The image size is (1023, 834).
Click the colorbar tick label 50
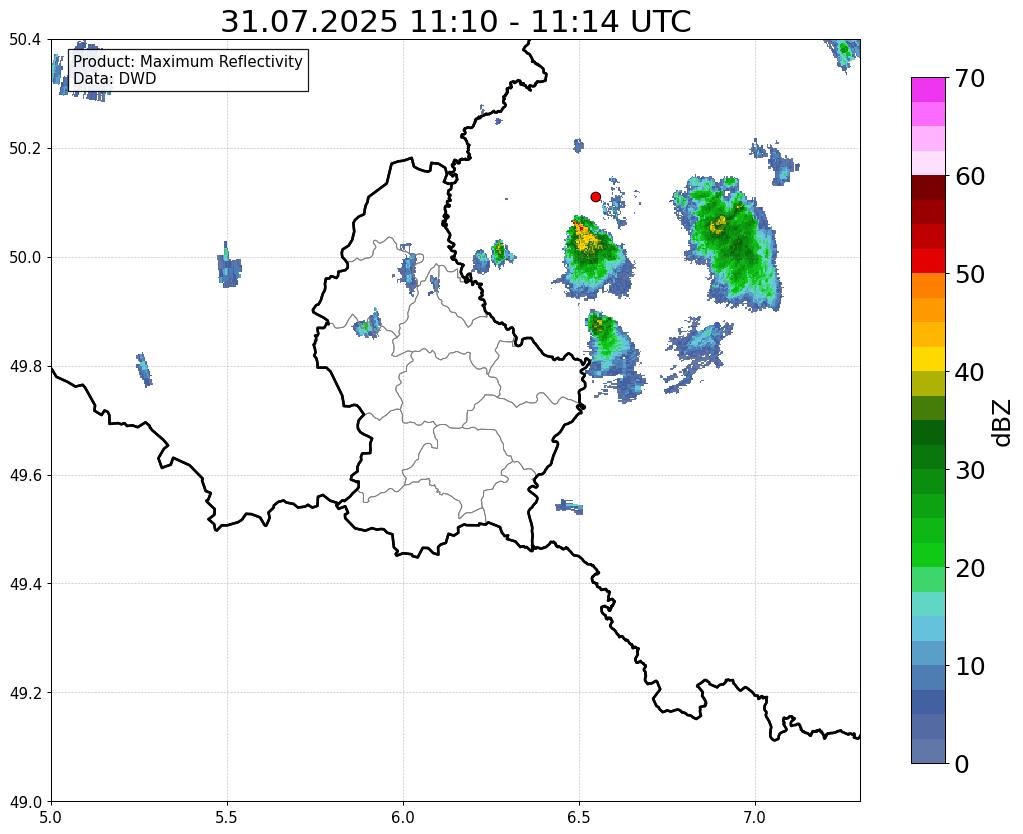click(x=970, y=274)
